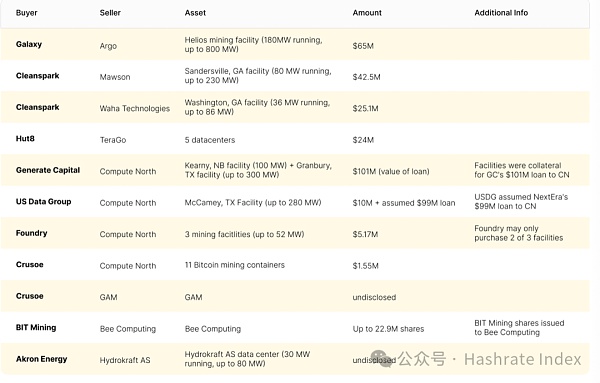This screenshot has width=600, height=383.
Task: Click the 5 datacenters asset cell
Action: click(210, 140)
